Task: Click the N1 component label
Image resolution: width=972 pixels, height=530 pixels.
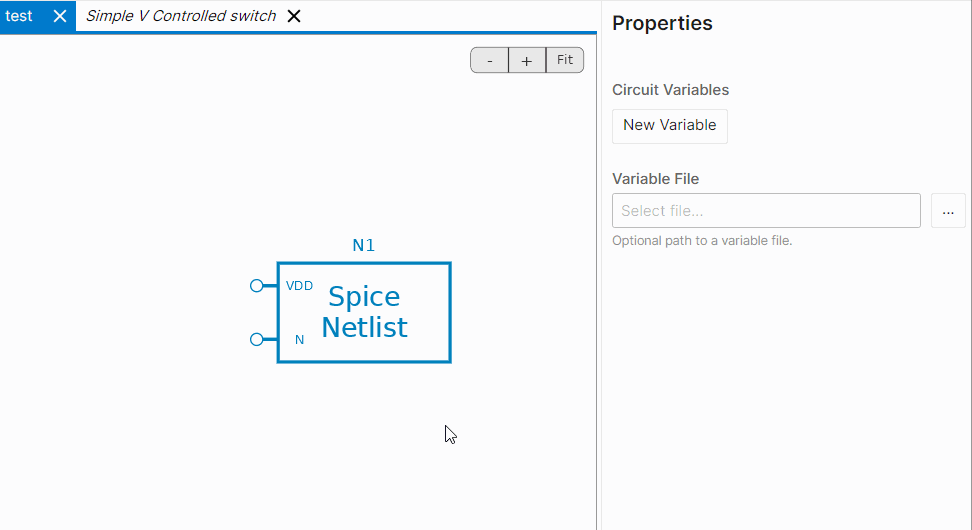Action: point(364,245)
